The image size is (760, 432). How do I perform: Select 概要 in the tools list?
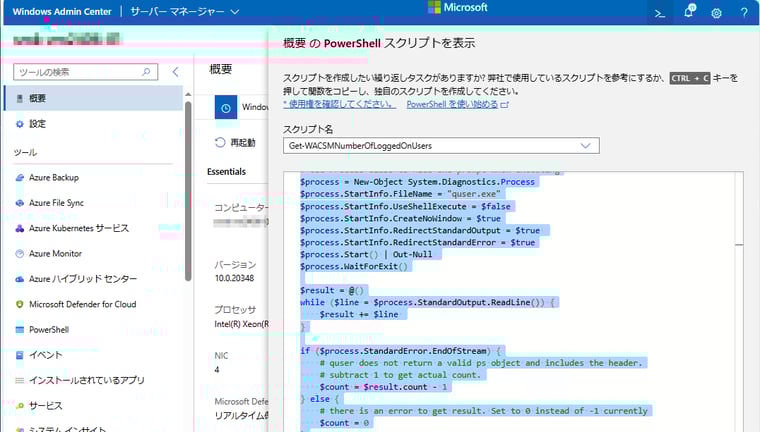point(93,98)
